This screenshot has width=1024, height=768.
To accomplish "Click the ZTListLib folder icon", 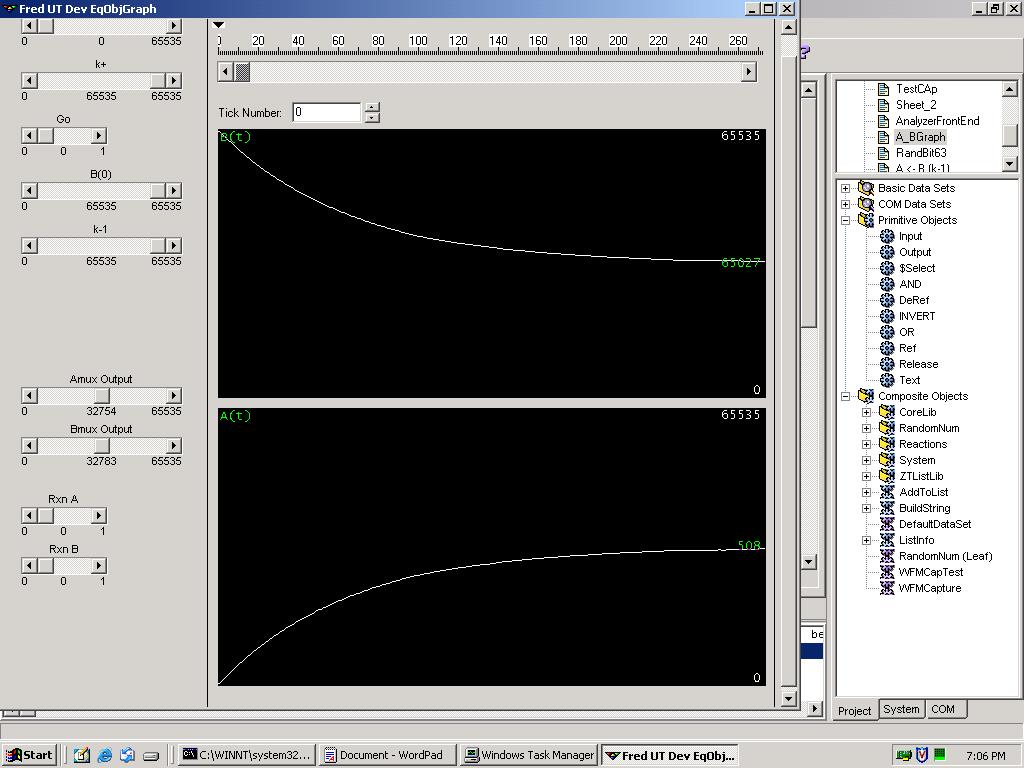I will point(887,476).
